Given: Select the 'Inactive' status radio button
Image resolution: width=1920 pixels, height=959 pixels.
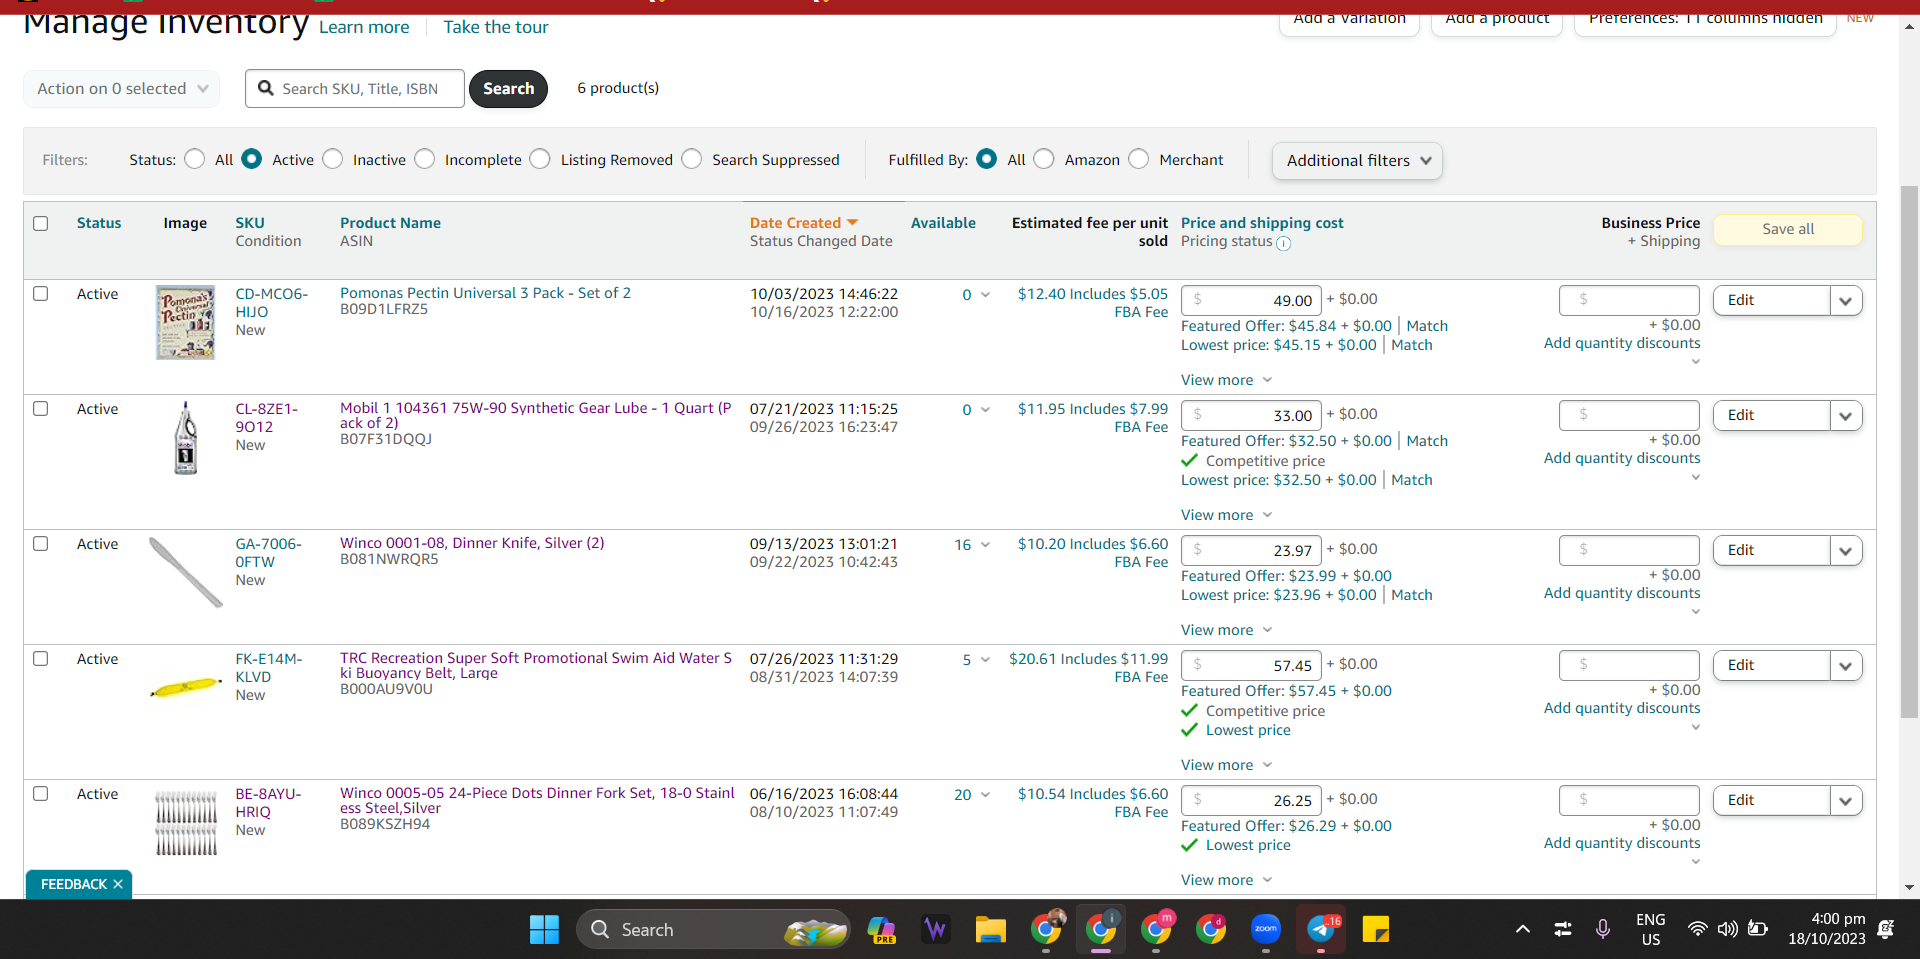Looking at the screenshot, I should (x=333, y=159).
